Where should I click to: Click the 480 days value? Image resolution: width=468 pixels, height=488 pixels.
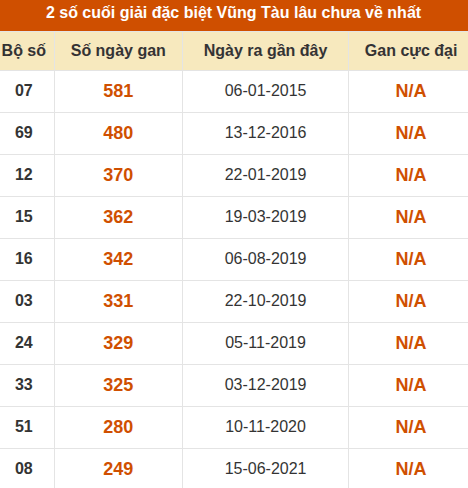coord(118,133)
